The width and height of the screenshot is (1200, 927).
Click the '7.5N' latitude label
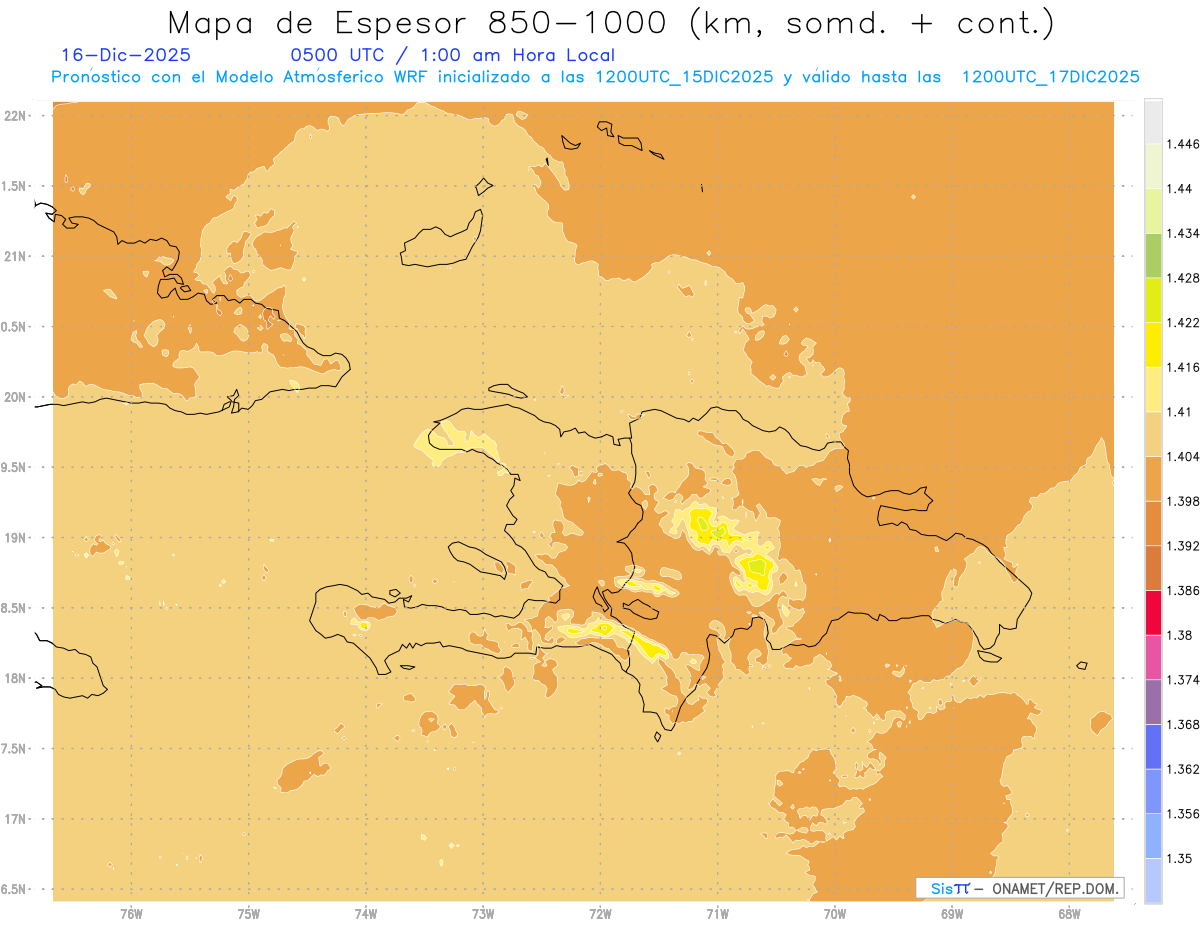[14, 748]
